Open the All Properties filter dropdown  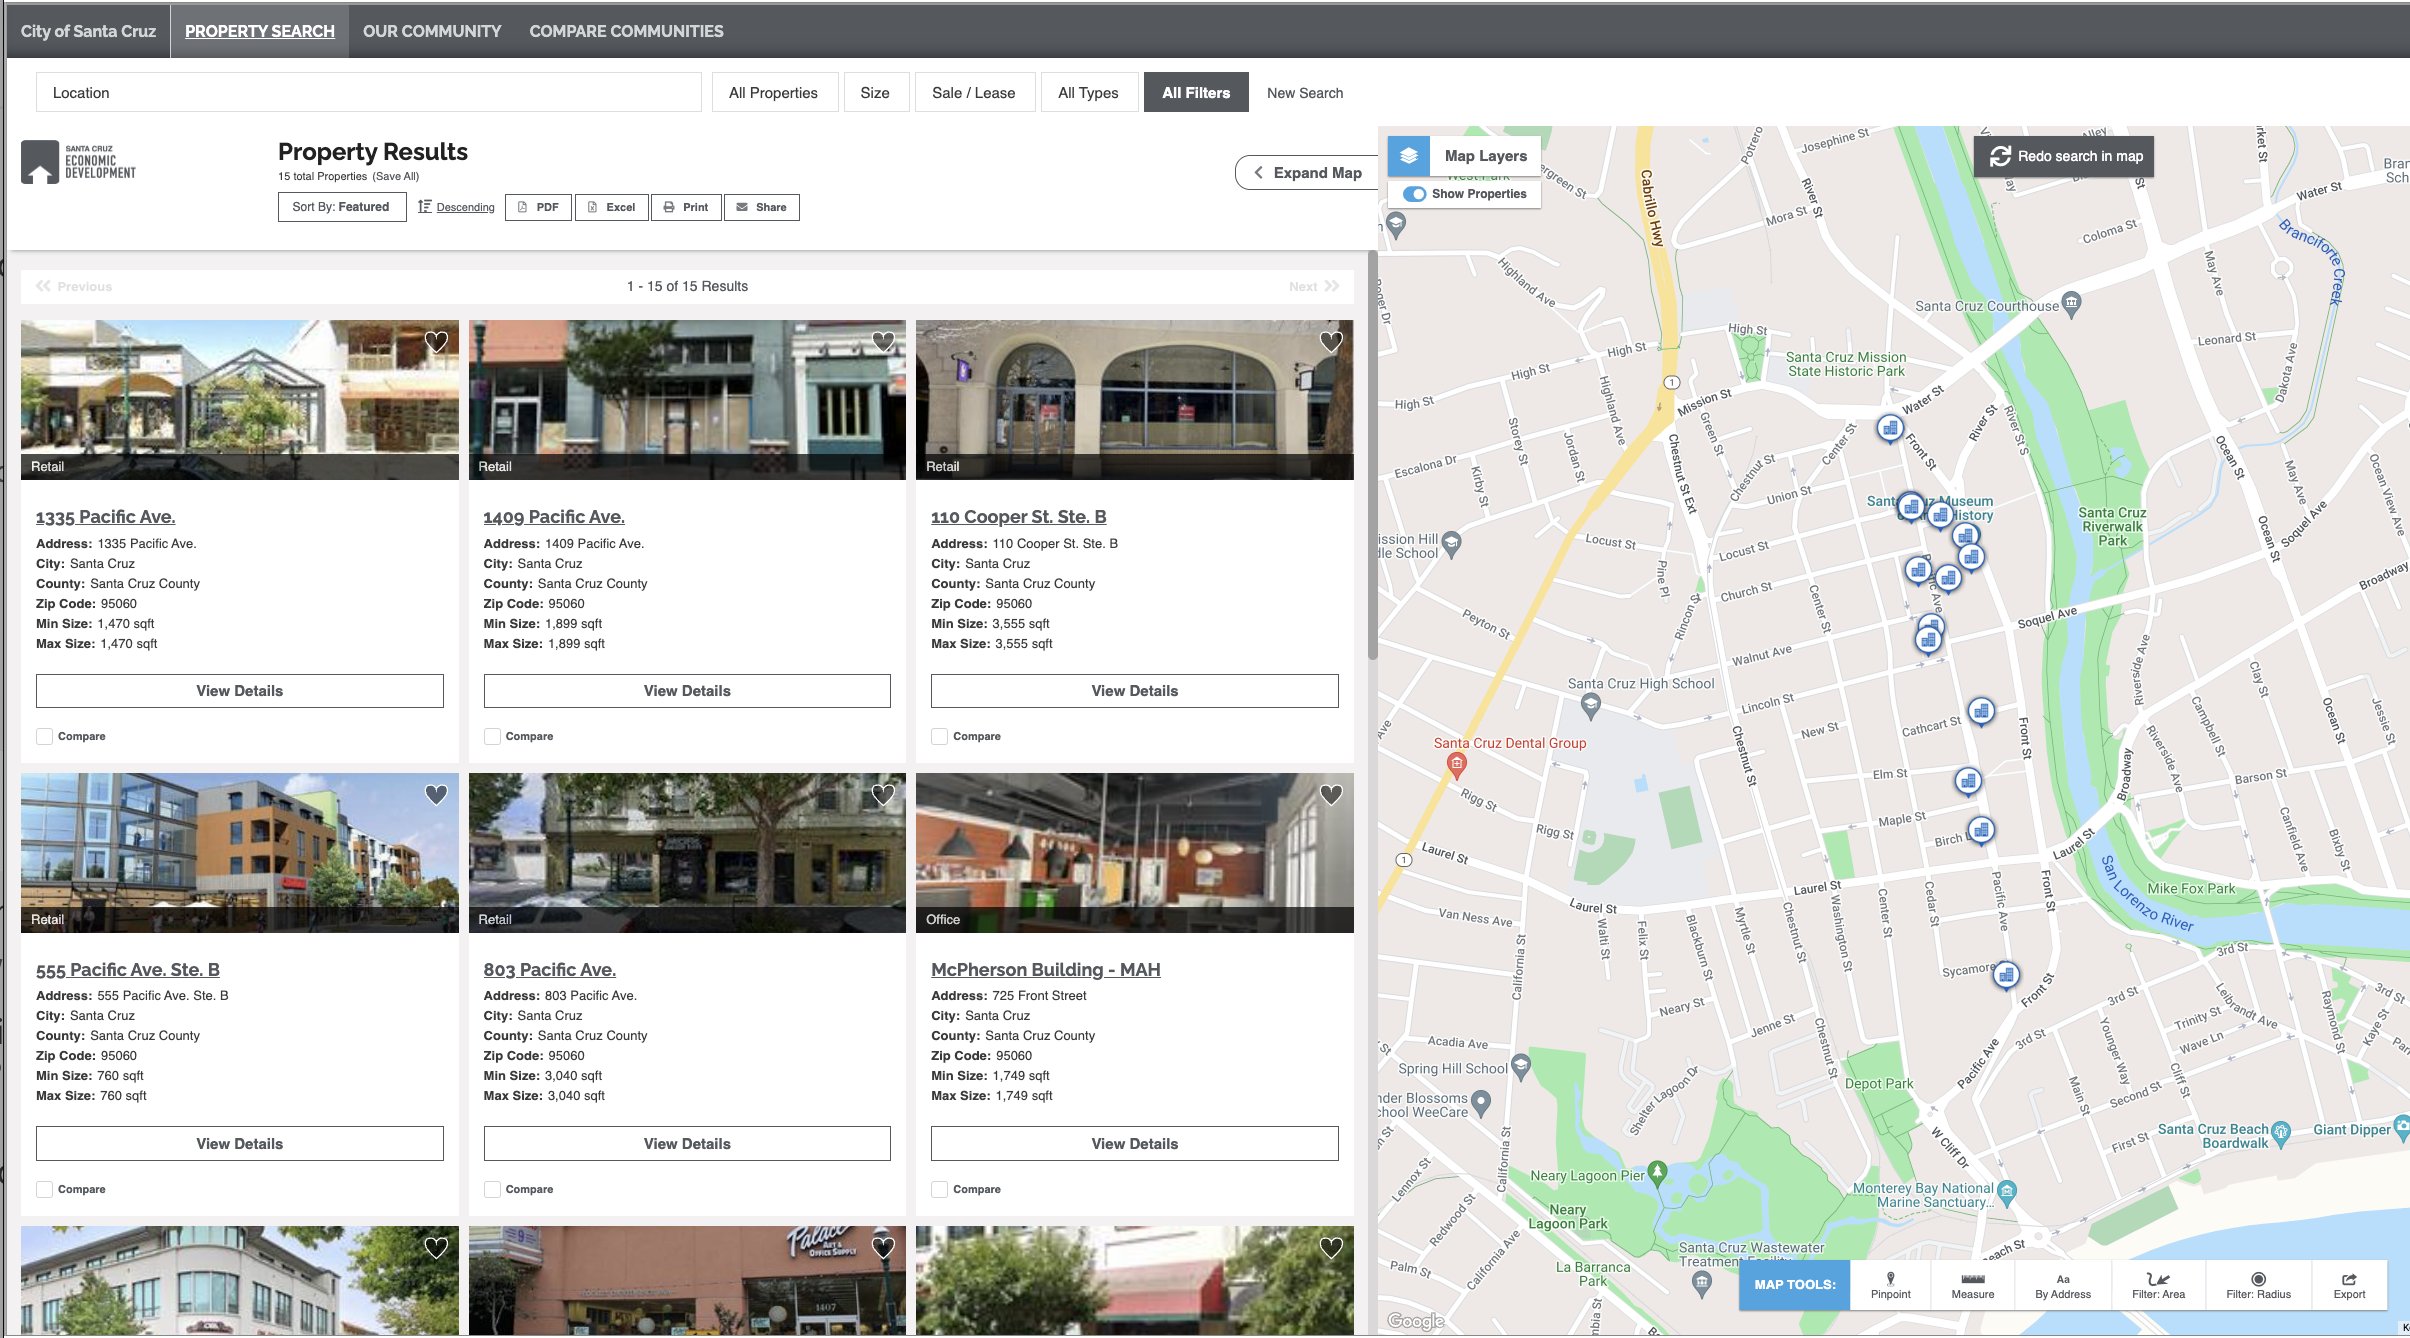coord(773,93)
